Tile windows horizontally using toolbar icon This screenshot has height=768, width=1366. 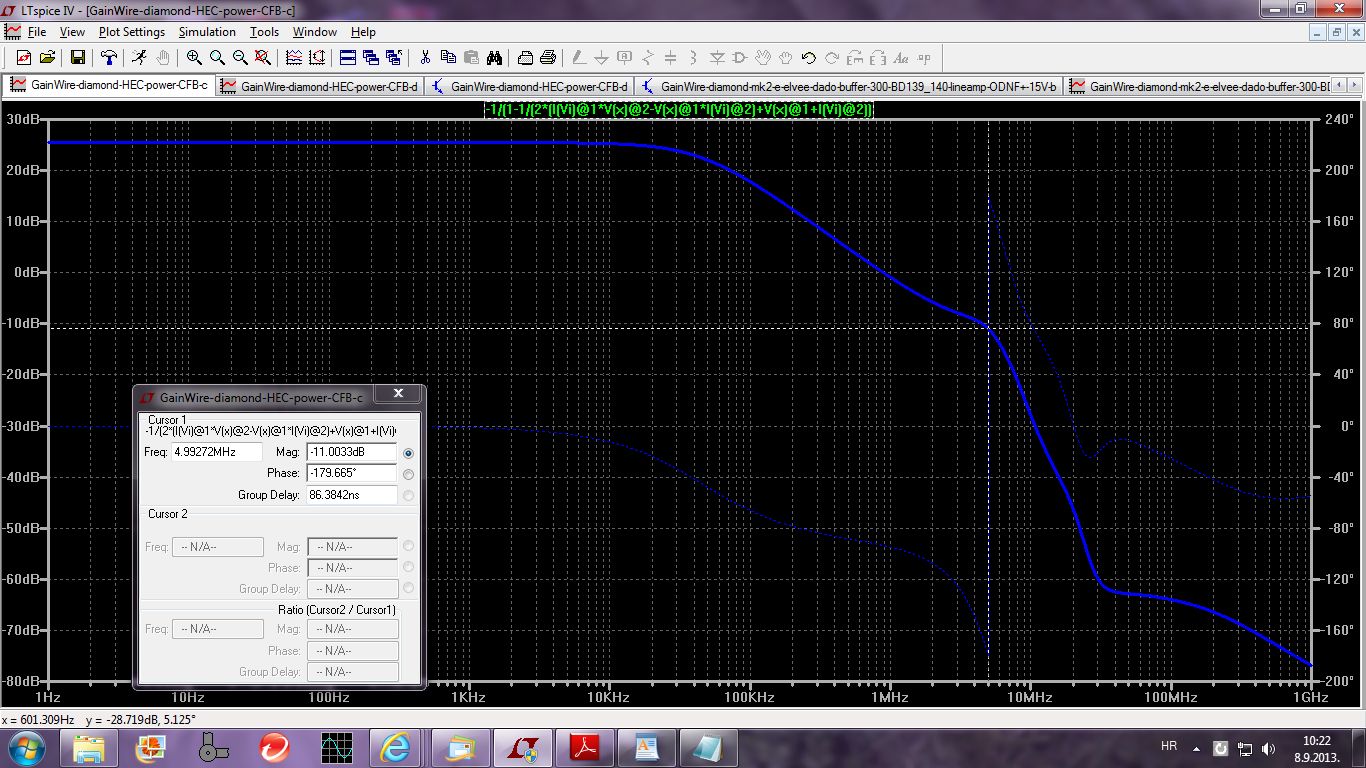point(348,58)
